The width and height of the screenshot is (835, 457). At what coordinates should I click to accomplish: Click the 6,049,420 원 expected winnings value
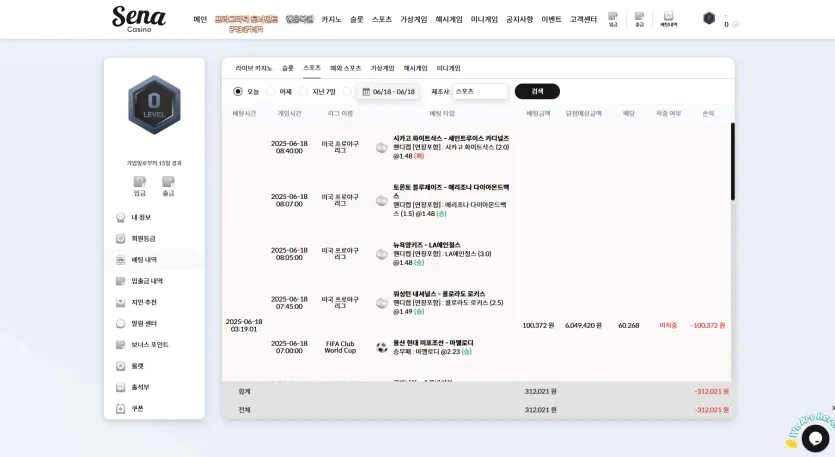pyautogui.click(x=583, y=325)
